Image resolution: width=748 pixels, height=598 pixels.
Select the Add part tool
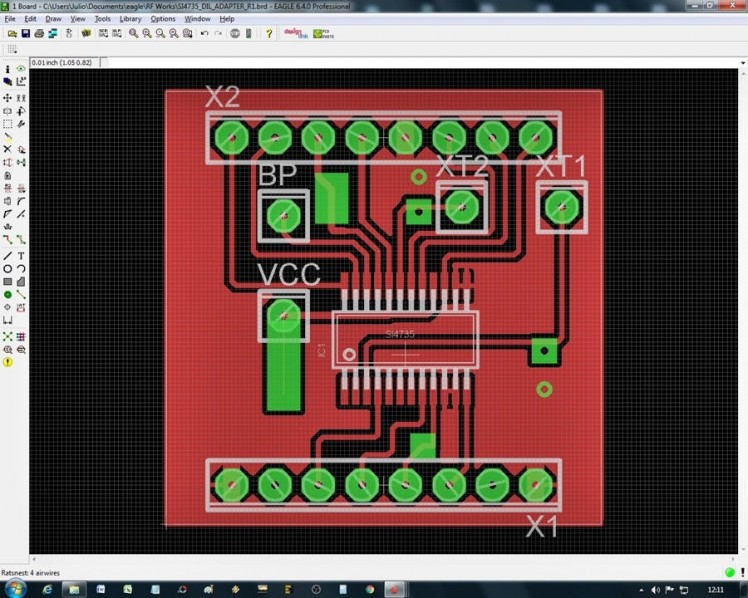(21, 150)
